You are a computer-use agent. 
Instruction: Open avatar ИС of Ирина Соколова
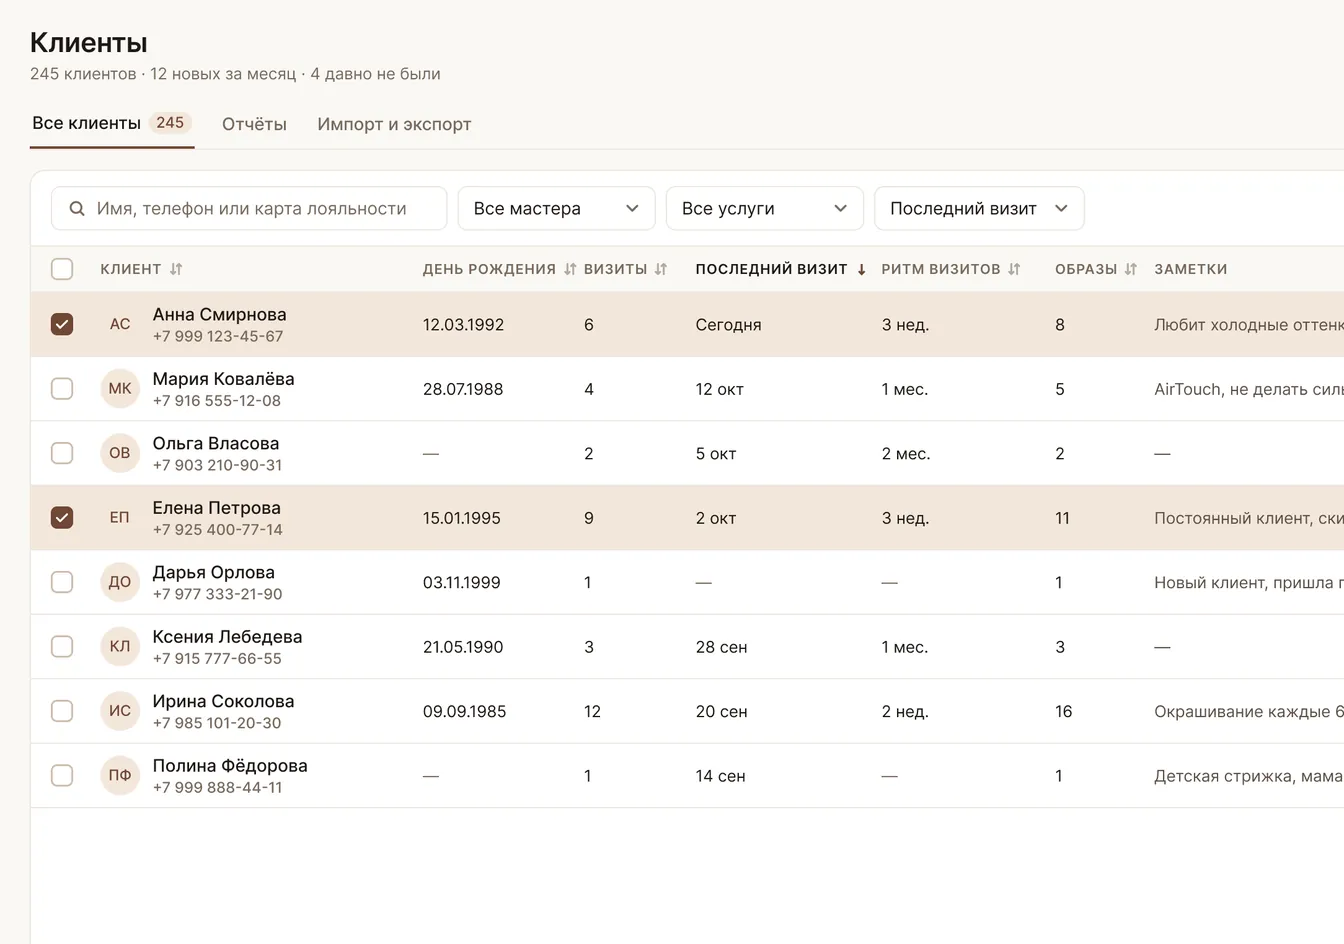[x=120, y=711]
